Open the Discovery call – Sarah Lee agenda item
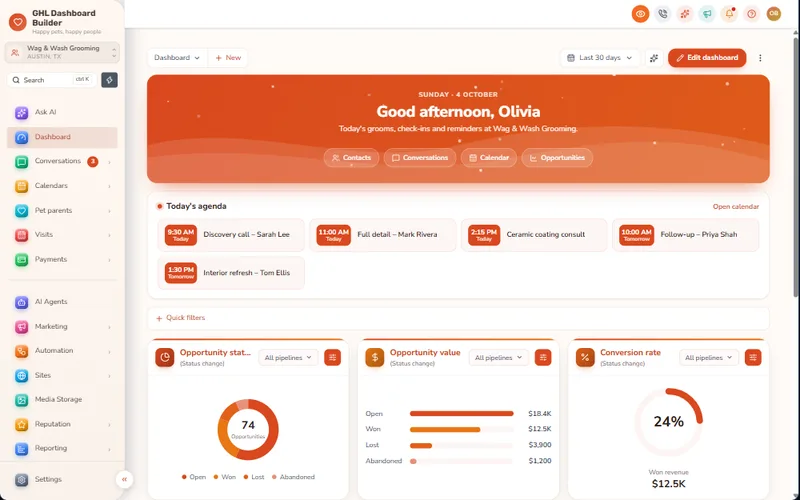Viewport: 800px width, 500px height. (x=231, y=235)
